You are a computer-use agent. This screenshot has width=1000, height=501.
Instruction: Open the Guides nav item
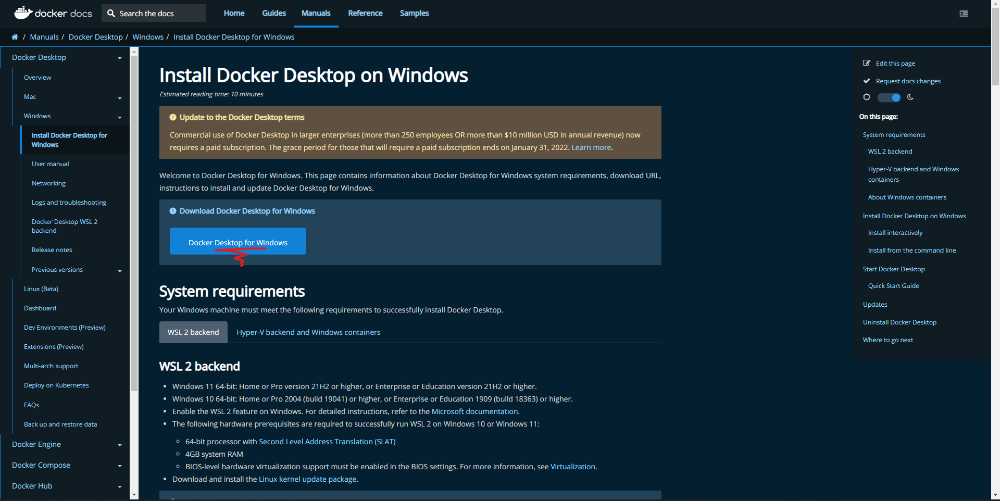[x=274, y=13]
